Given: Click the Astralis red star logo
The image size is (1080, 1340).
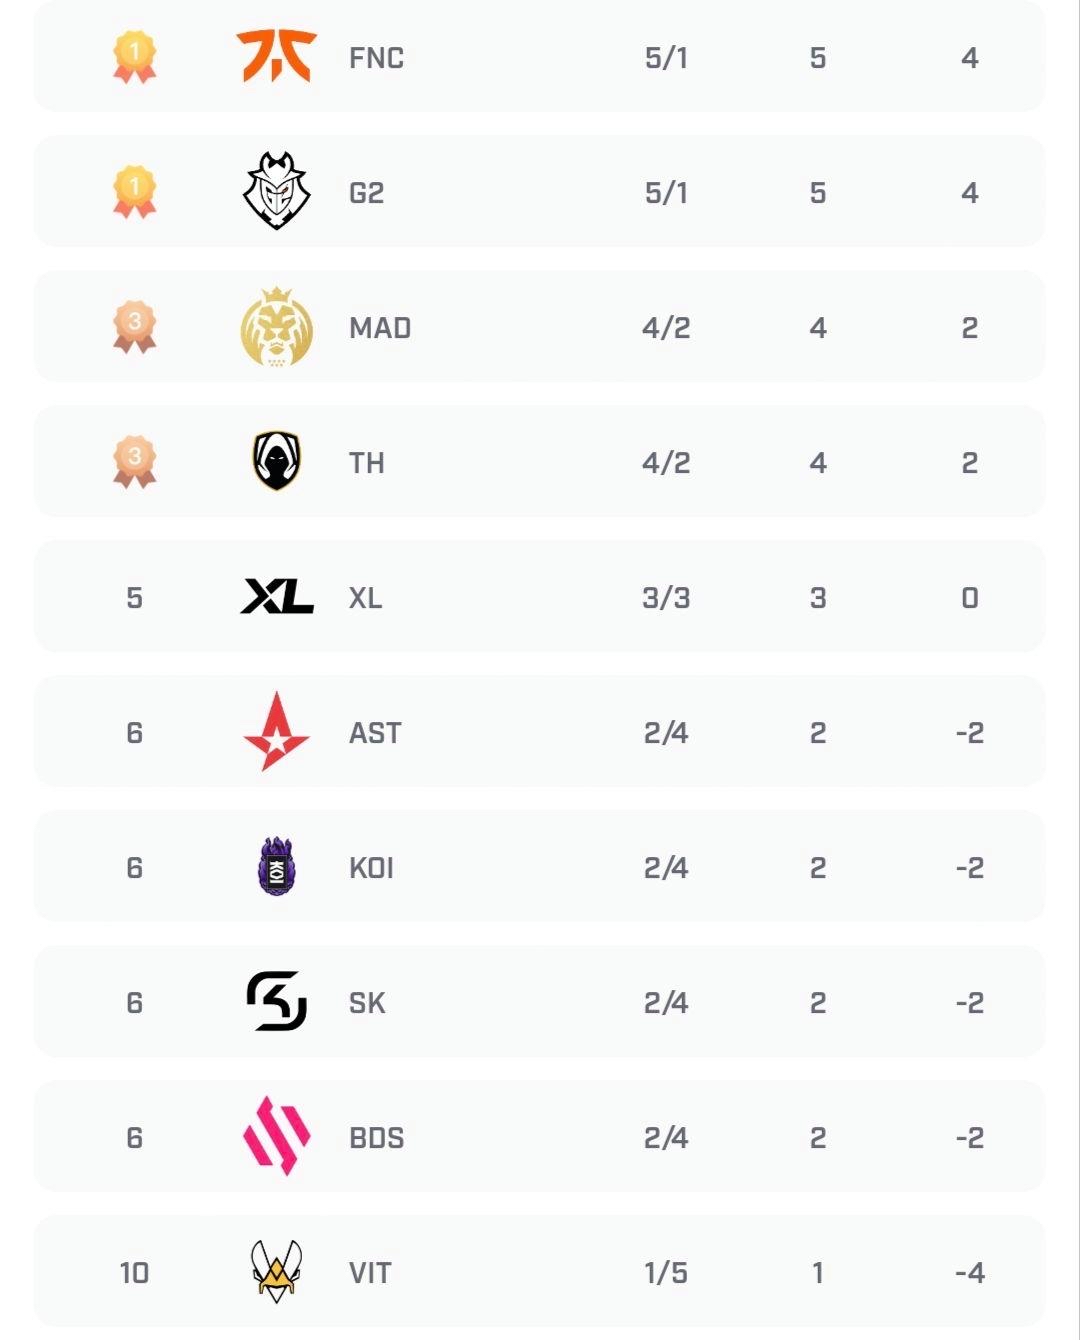Looking at the screenshot, I should (276, 732).
